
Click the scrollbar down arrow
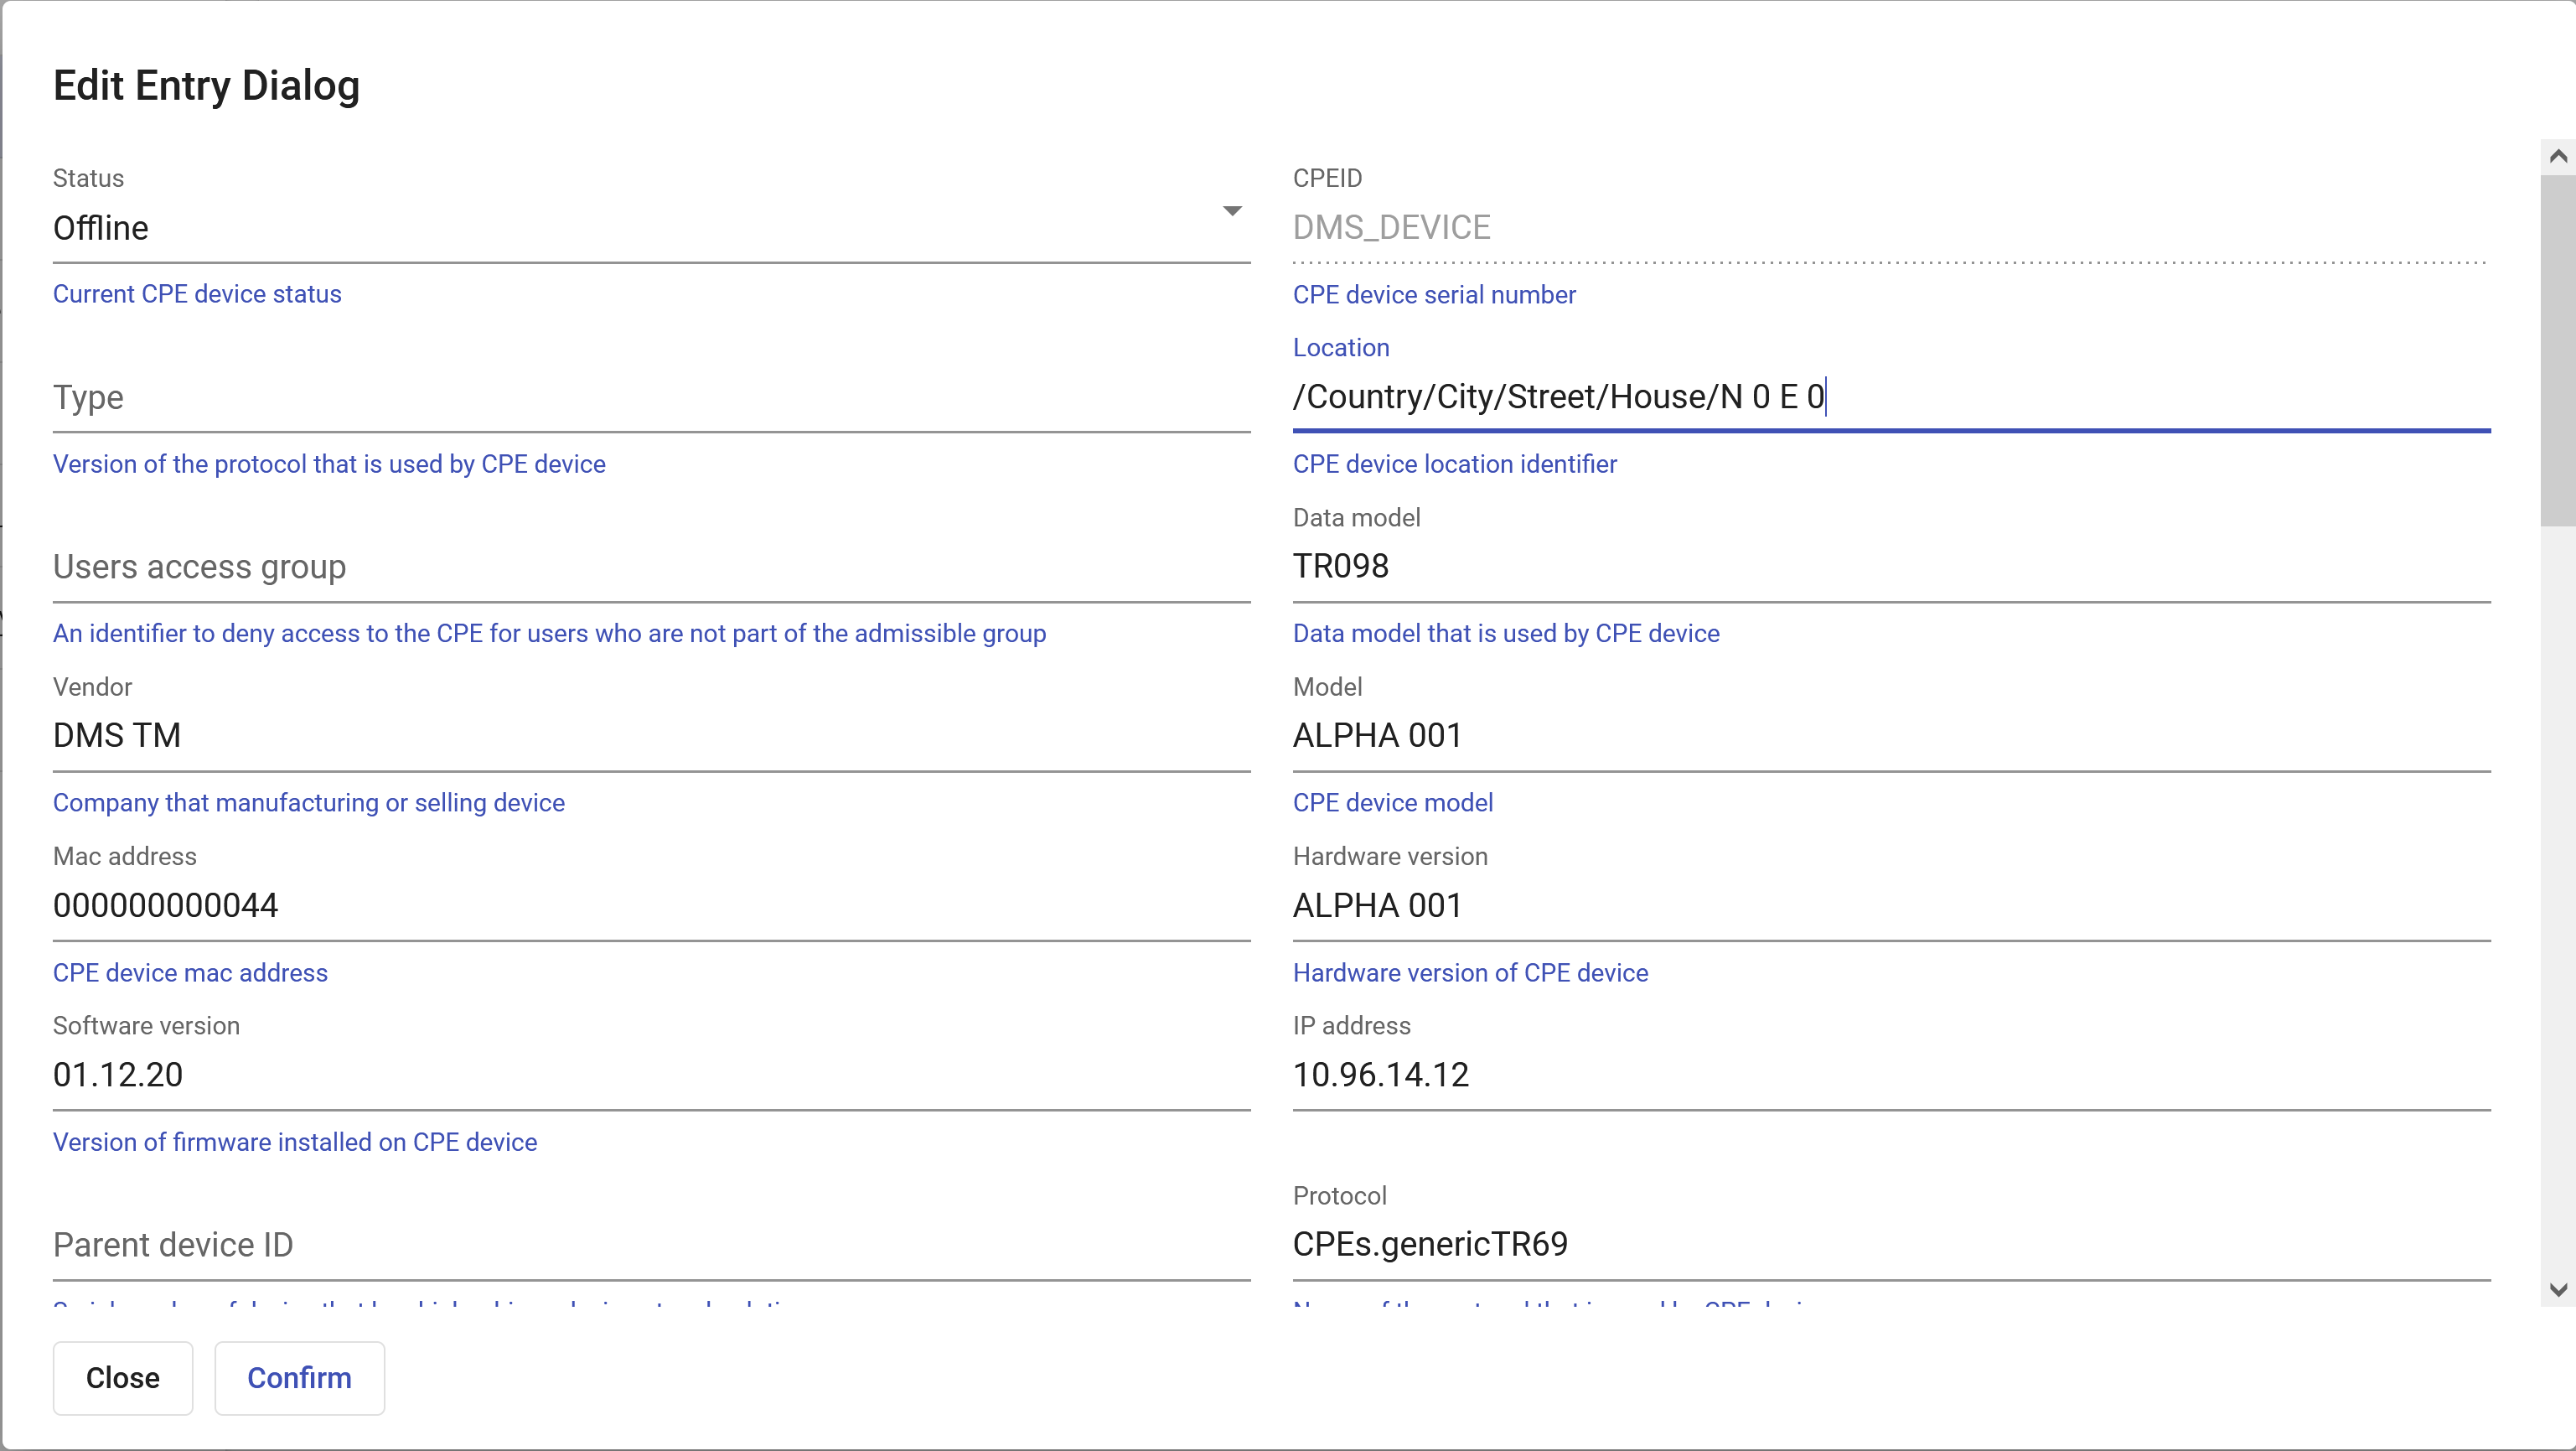[2558, 1290]
